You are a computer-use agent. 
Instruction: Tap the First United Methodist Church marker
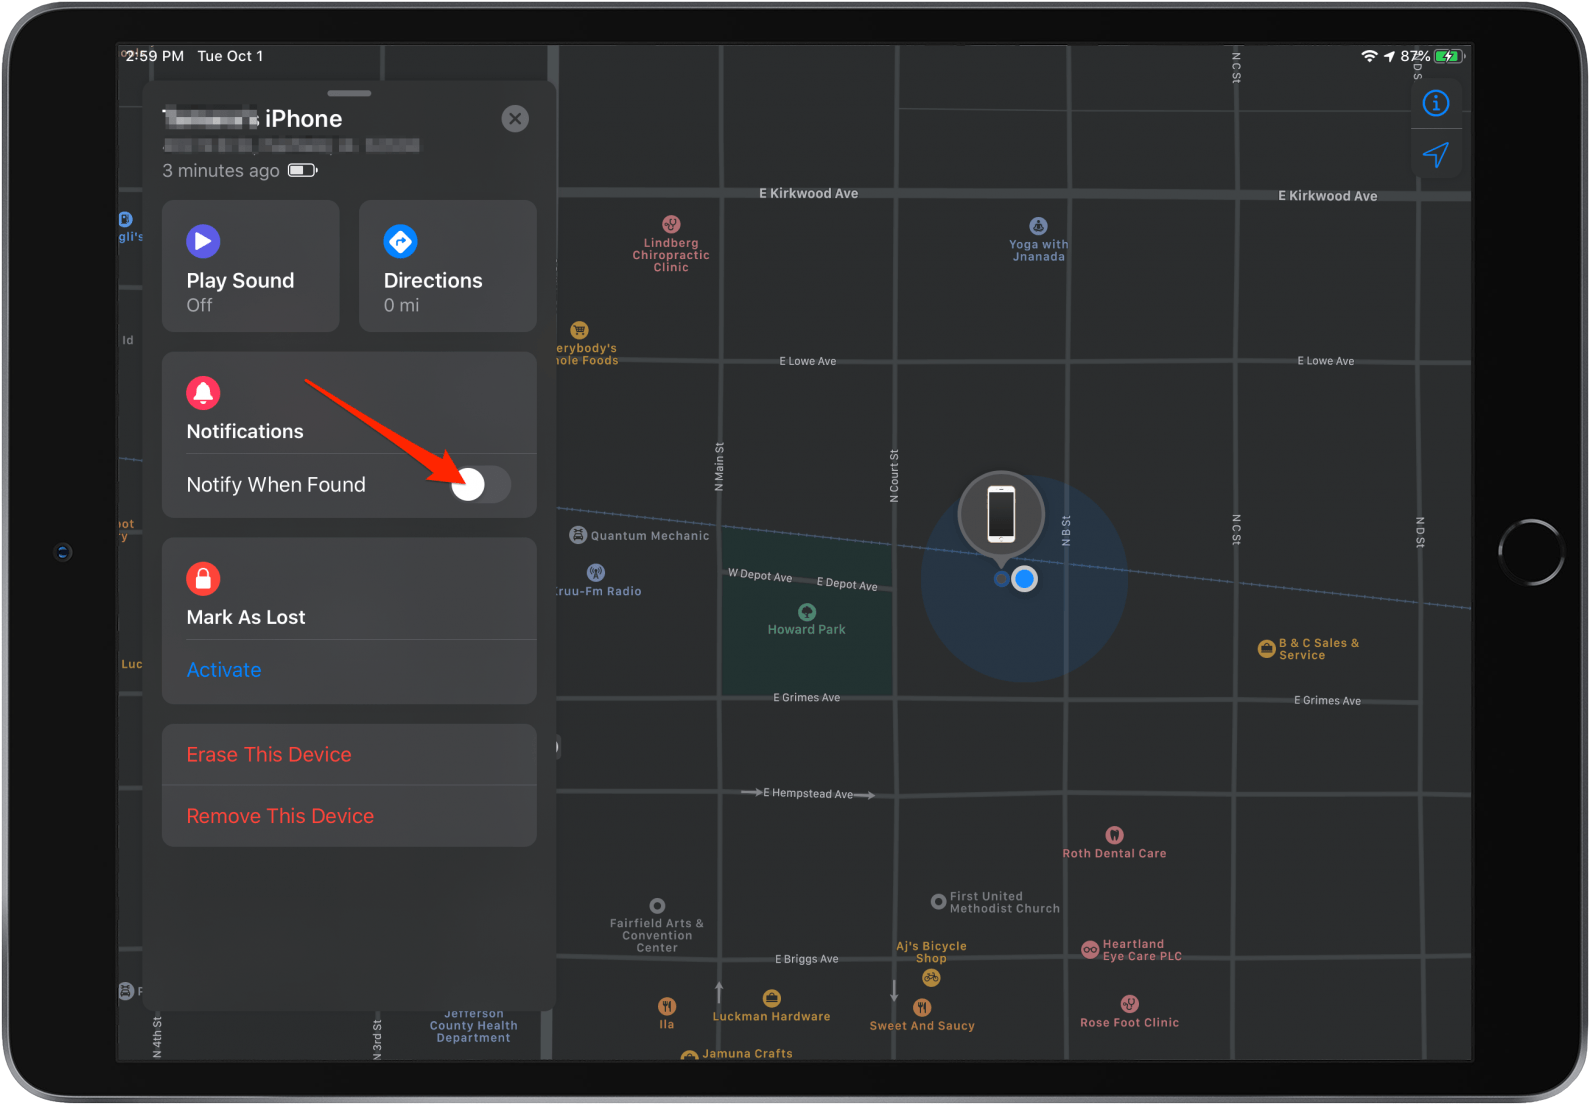pyautogui.click(x=938, y=902)
